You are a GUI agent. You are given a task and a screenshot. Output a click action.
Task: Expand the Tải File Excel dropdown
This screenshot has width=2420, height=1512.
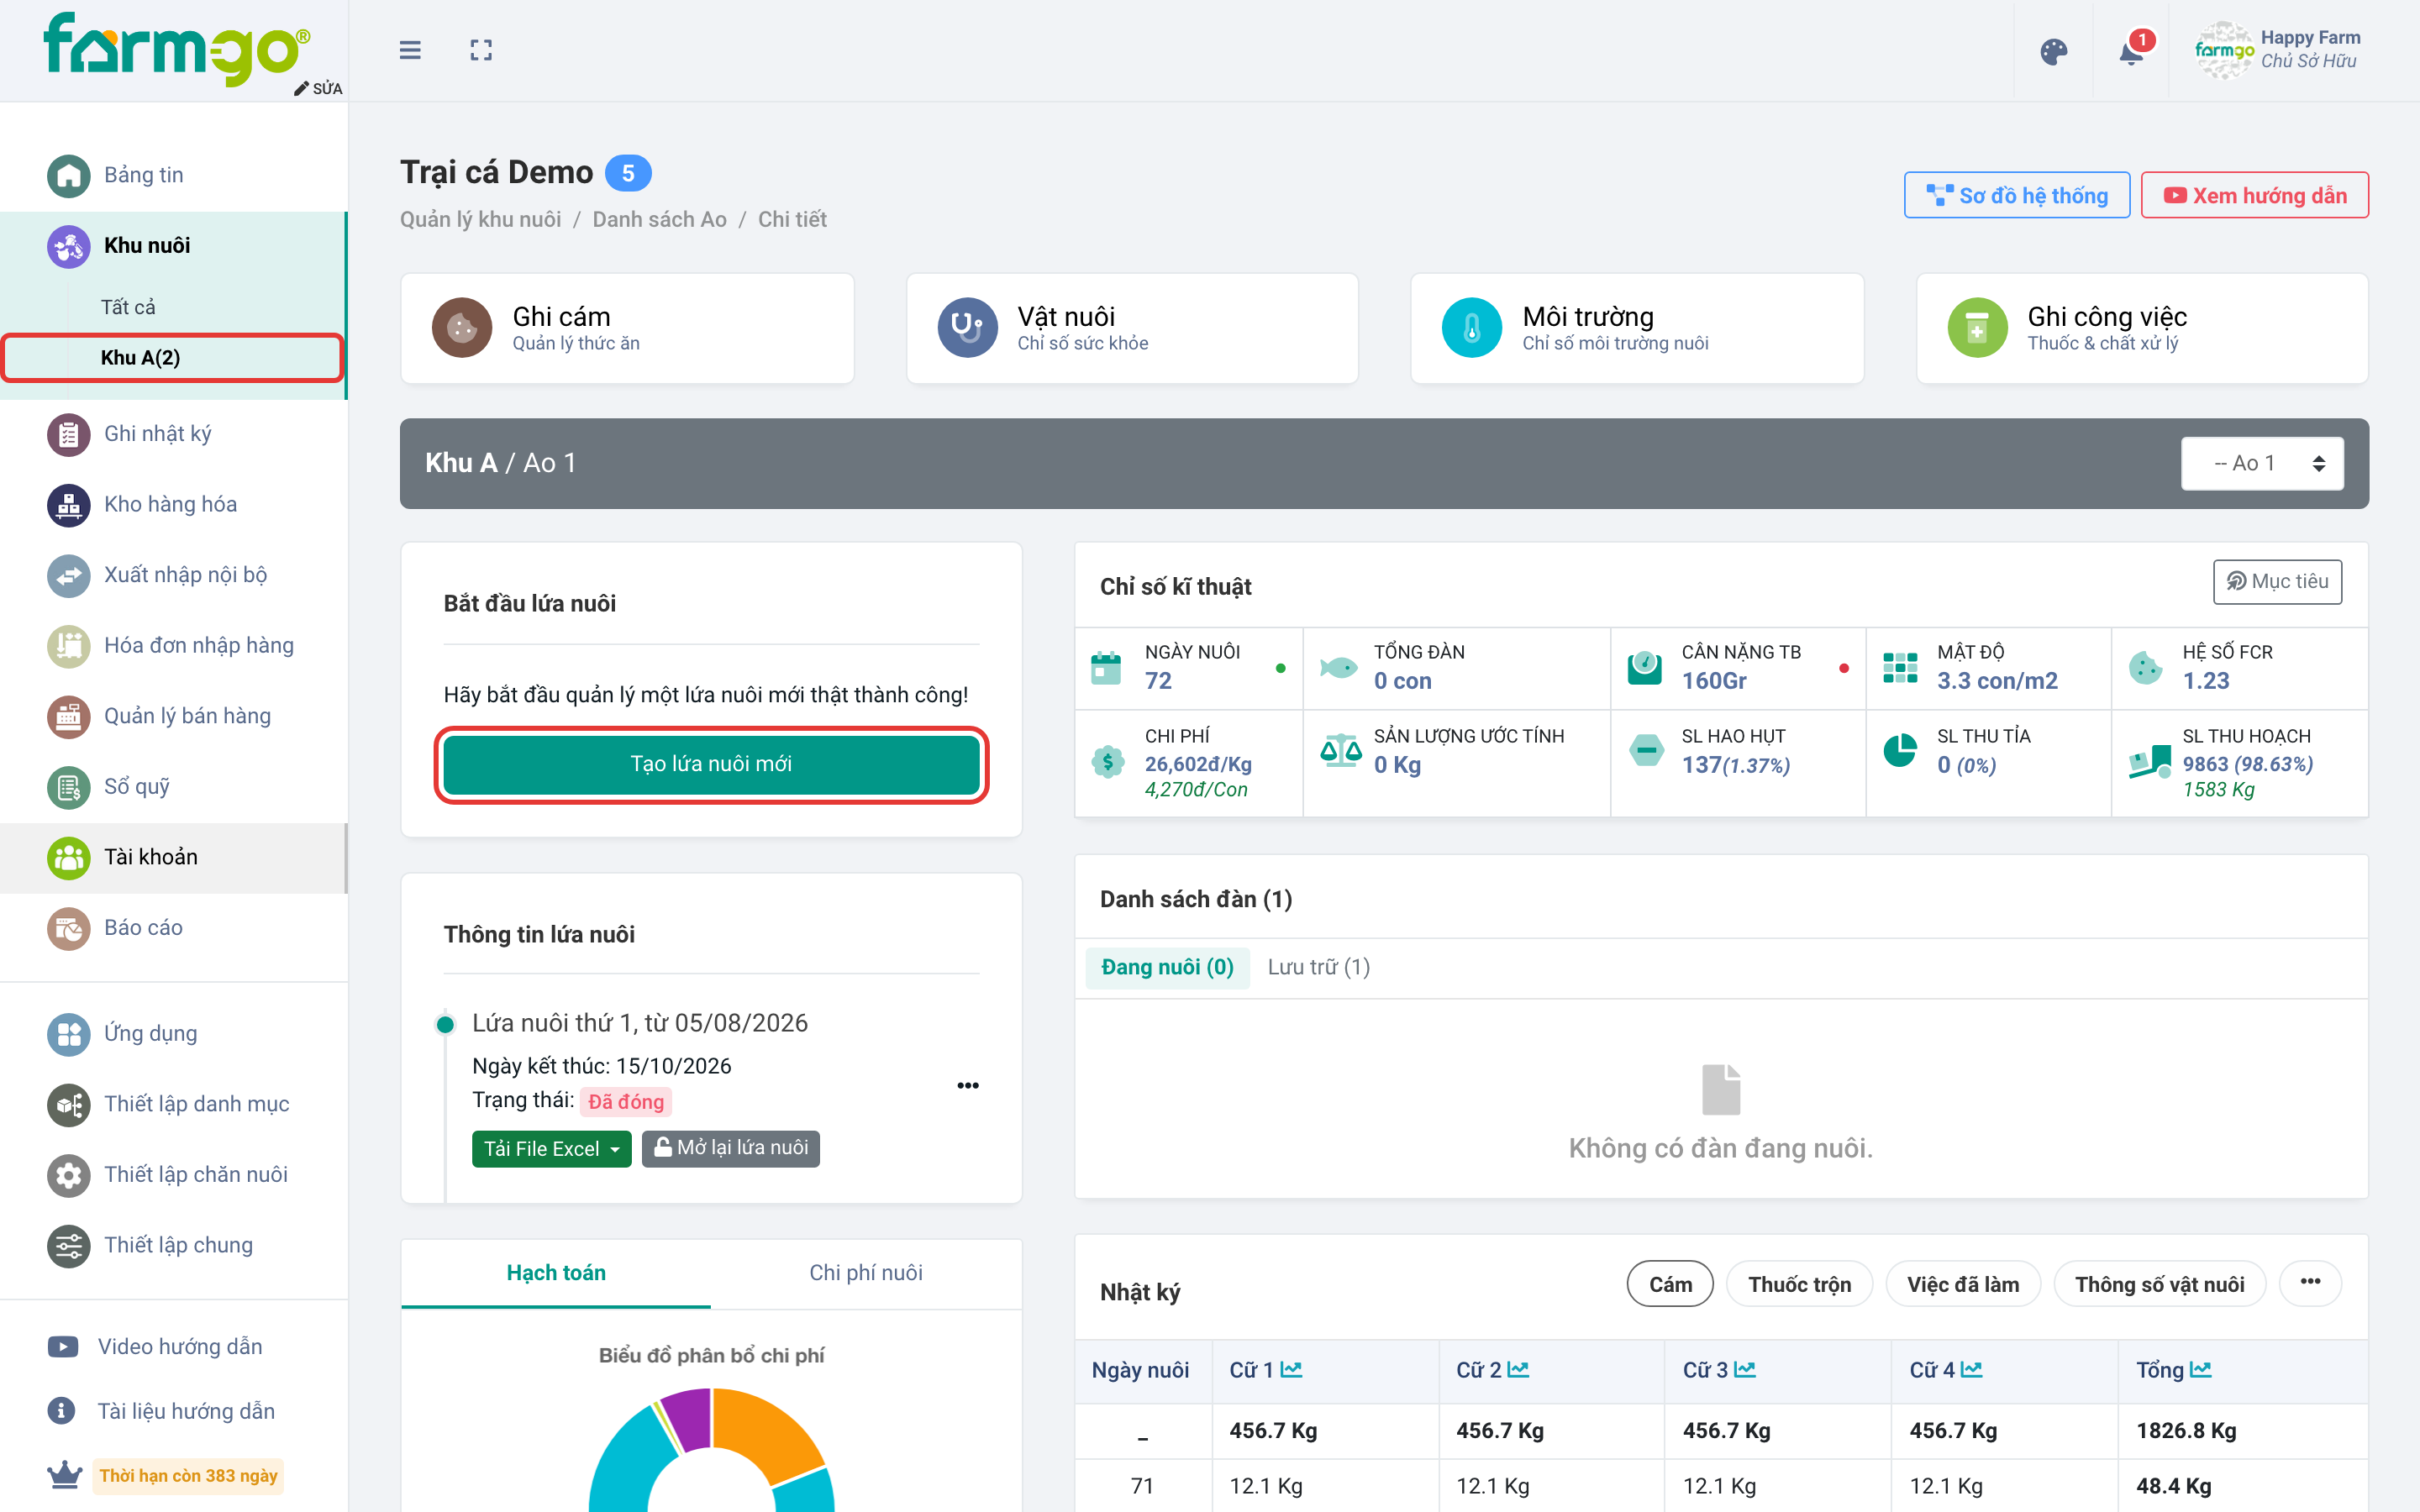551,1149
